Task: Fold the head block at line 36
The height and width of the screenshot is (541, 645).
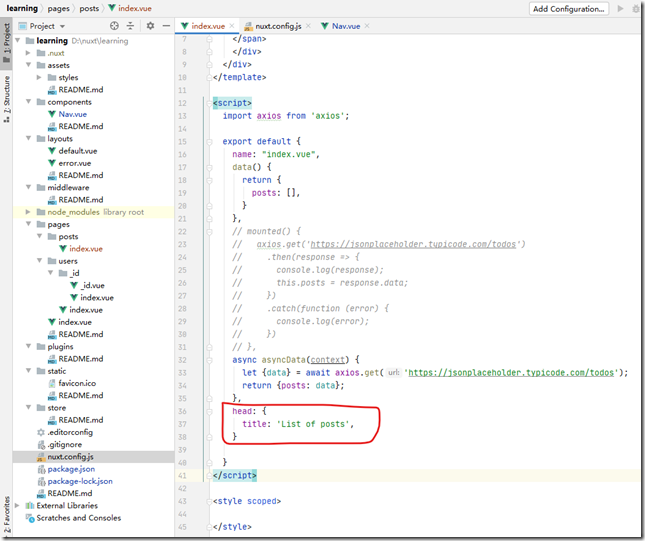Action: [x=209, y=411]
